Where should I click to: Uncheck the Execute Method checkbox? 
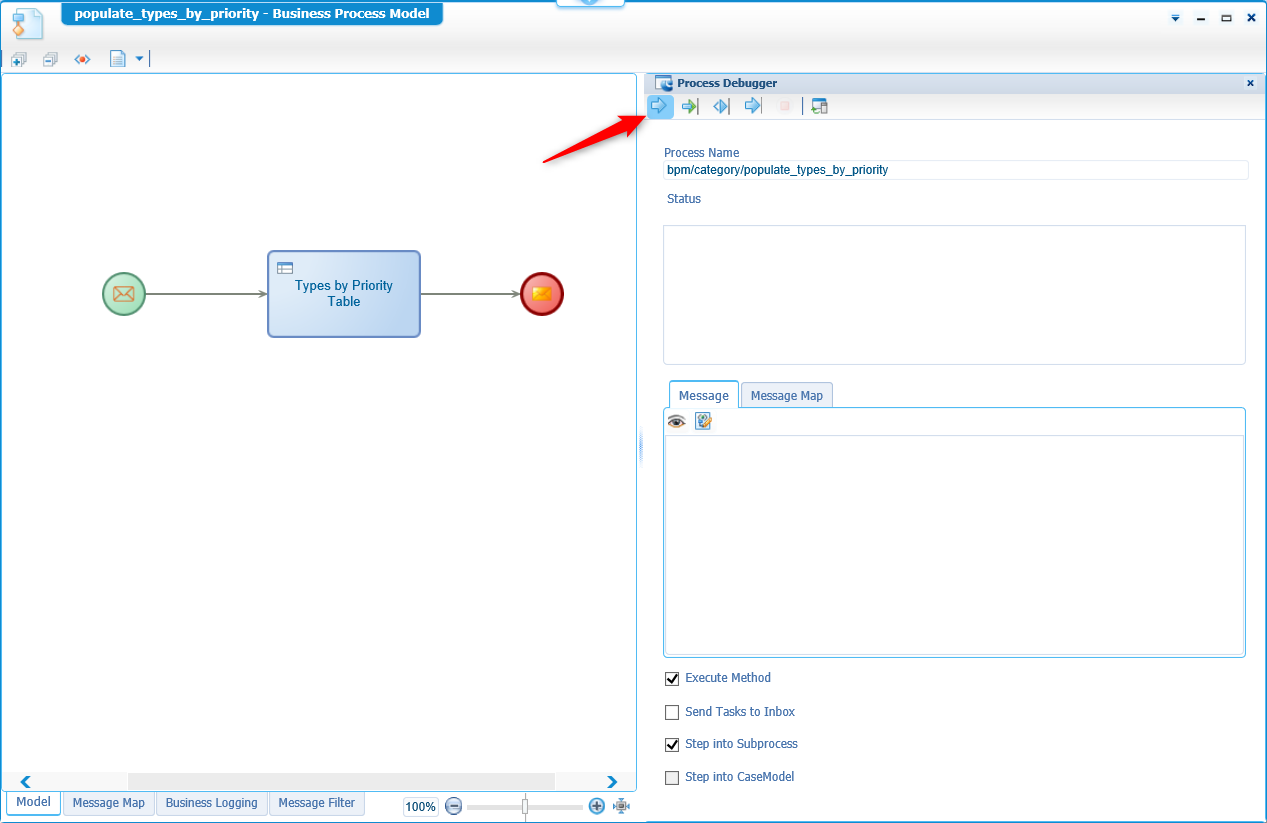(x=672, y=679)
